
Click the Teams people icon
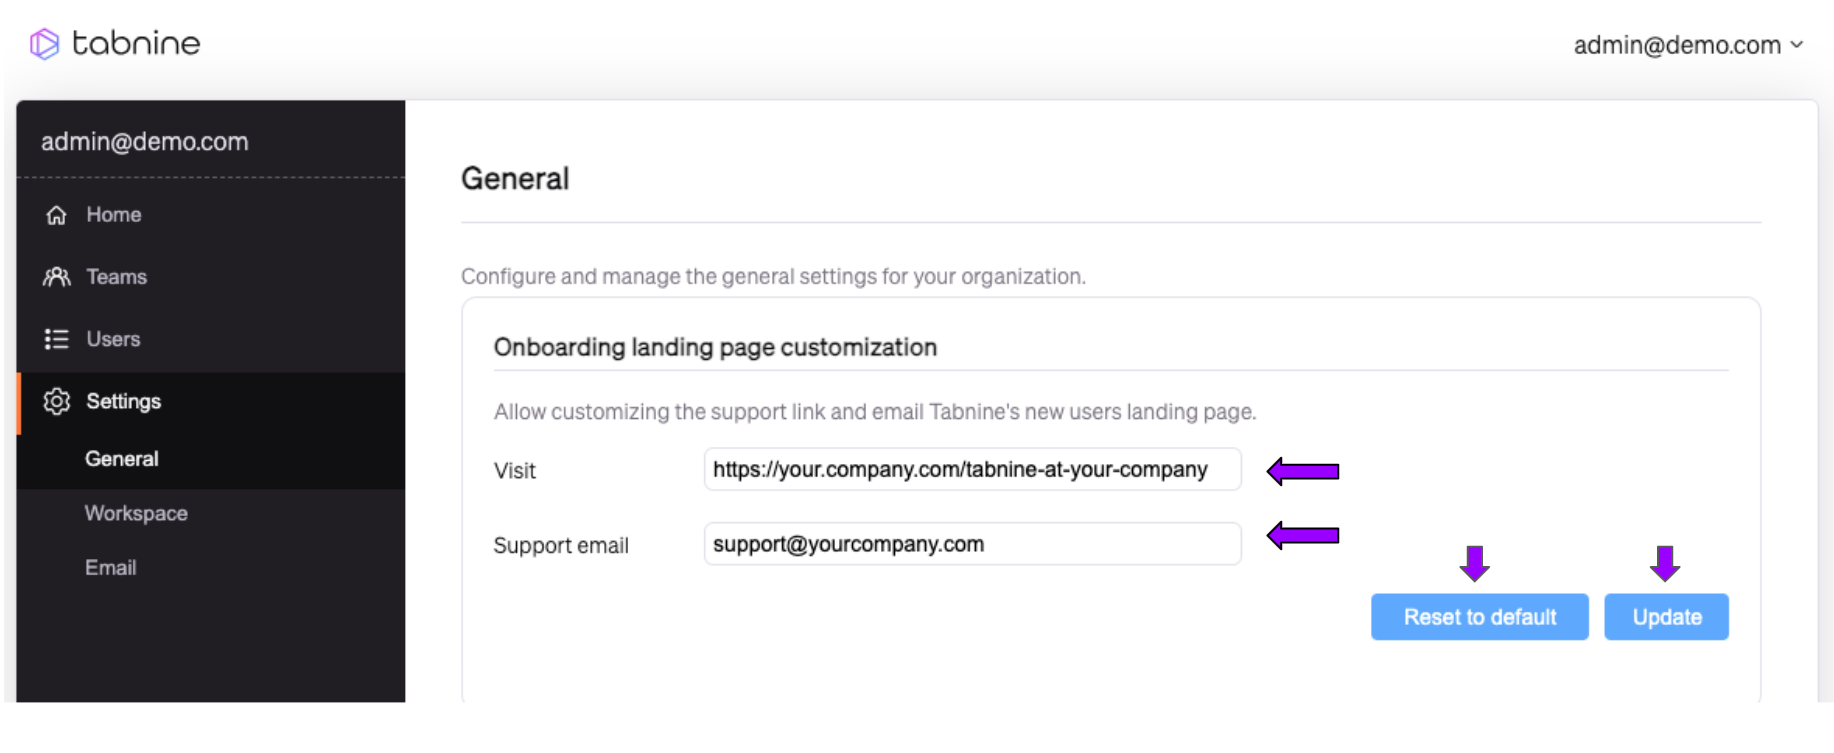(x=57, y=277)
